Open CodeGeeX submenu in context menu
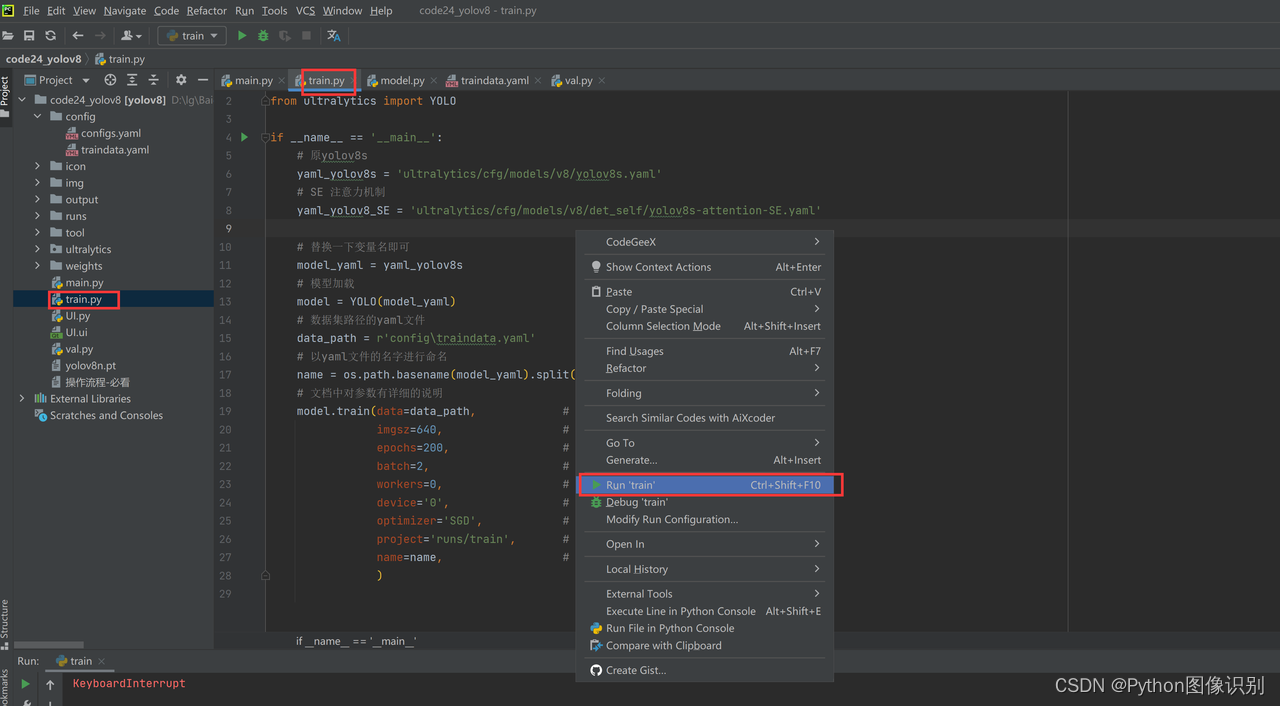1280x706 pixels. click(x=705, y=242)
